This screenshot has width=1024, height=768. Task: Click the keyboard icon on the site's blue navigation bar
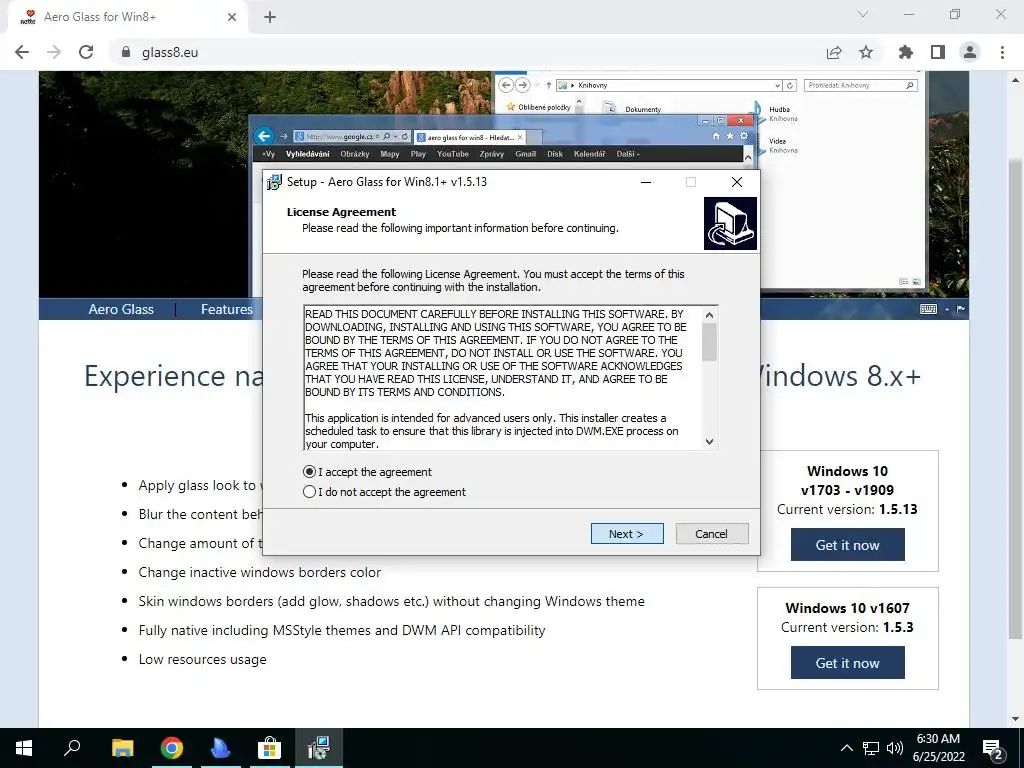tap(928, 309)
